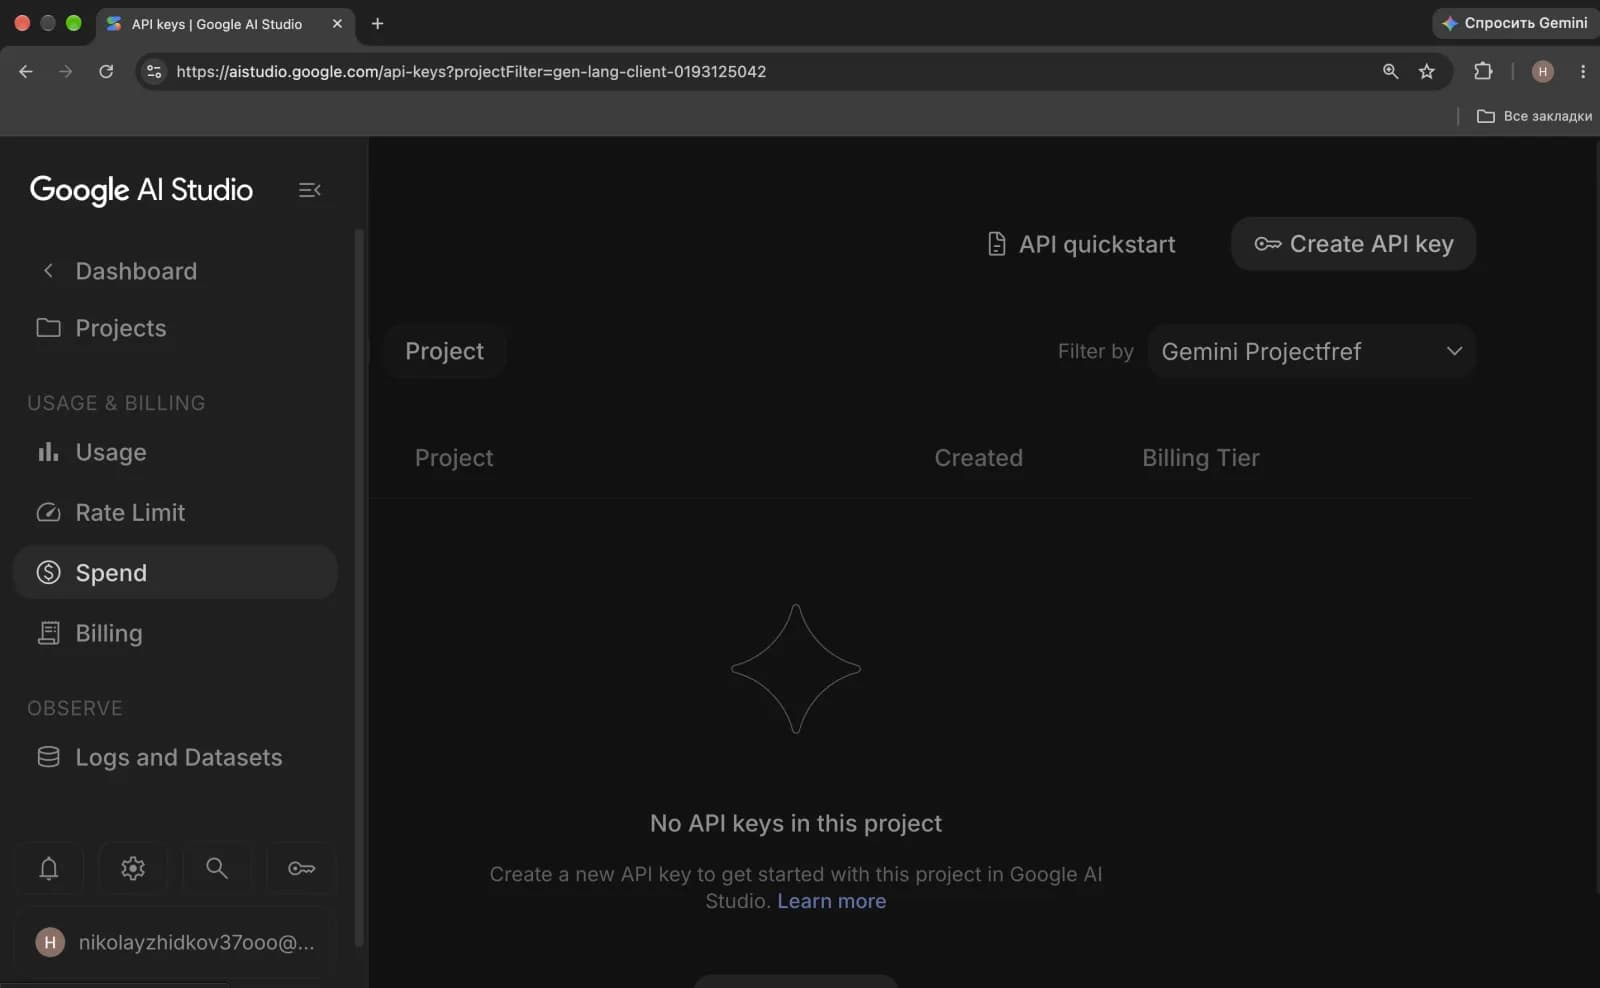This screenshot has height=988, width=1600.
Task: Reload the page with the refresh icon
Action: coord(106,71)
